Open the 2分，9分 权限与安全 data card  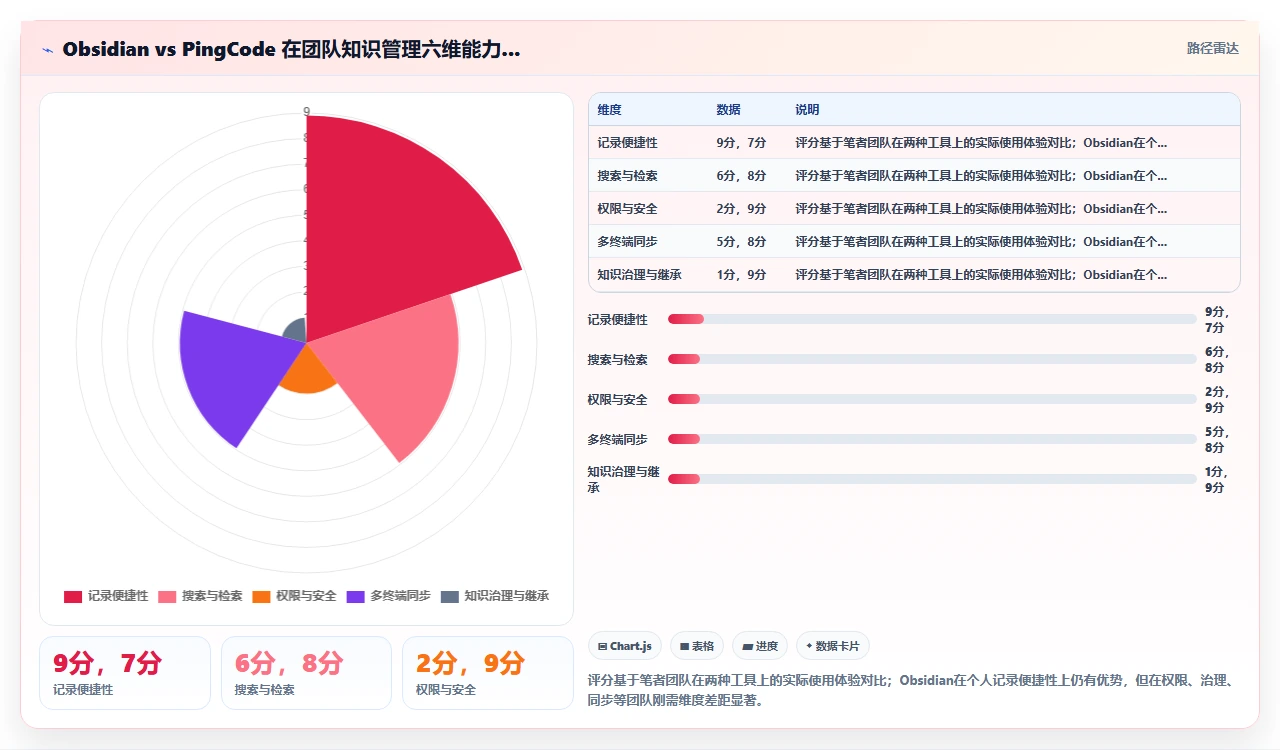pyautogui.click(x=488, y=673)
